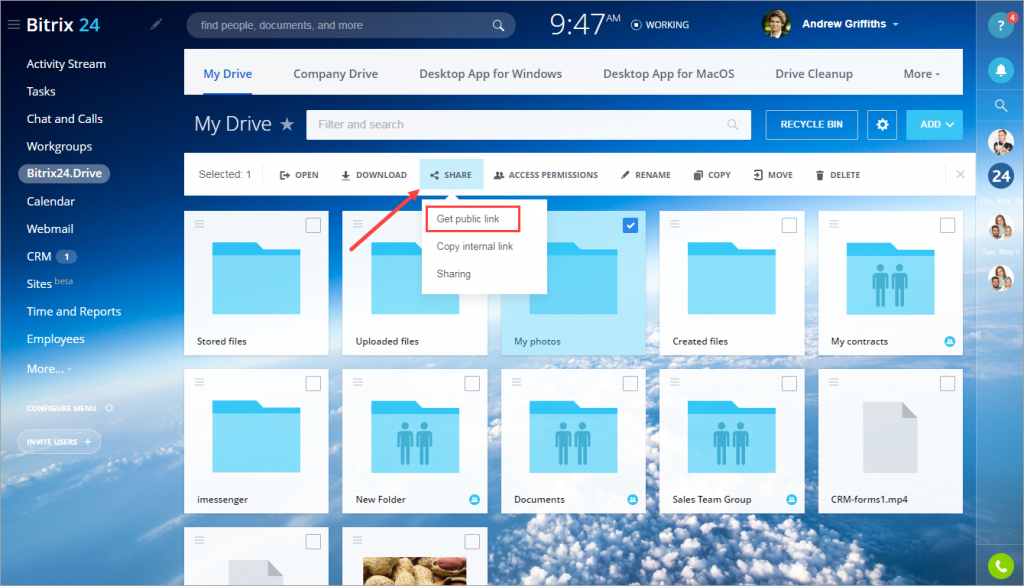
Task: Click the find people, documents search field
Action: (x=351, y=25)
